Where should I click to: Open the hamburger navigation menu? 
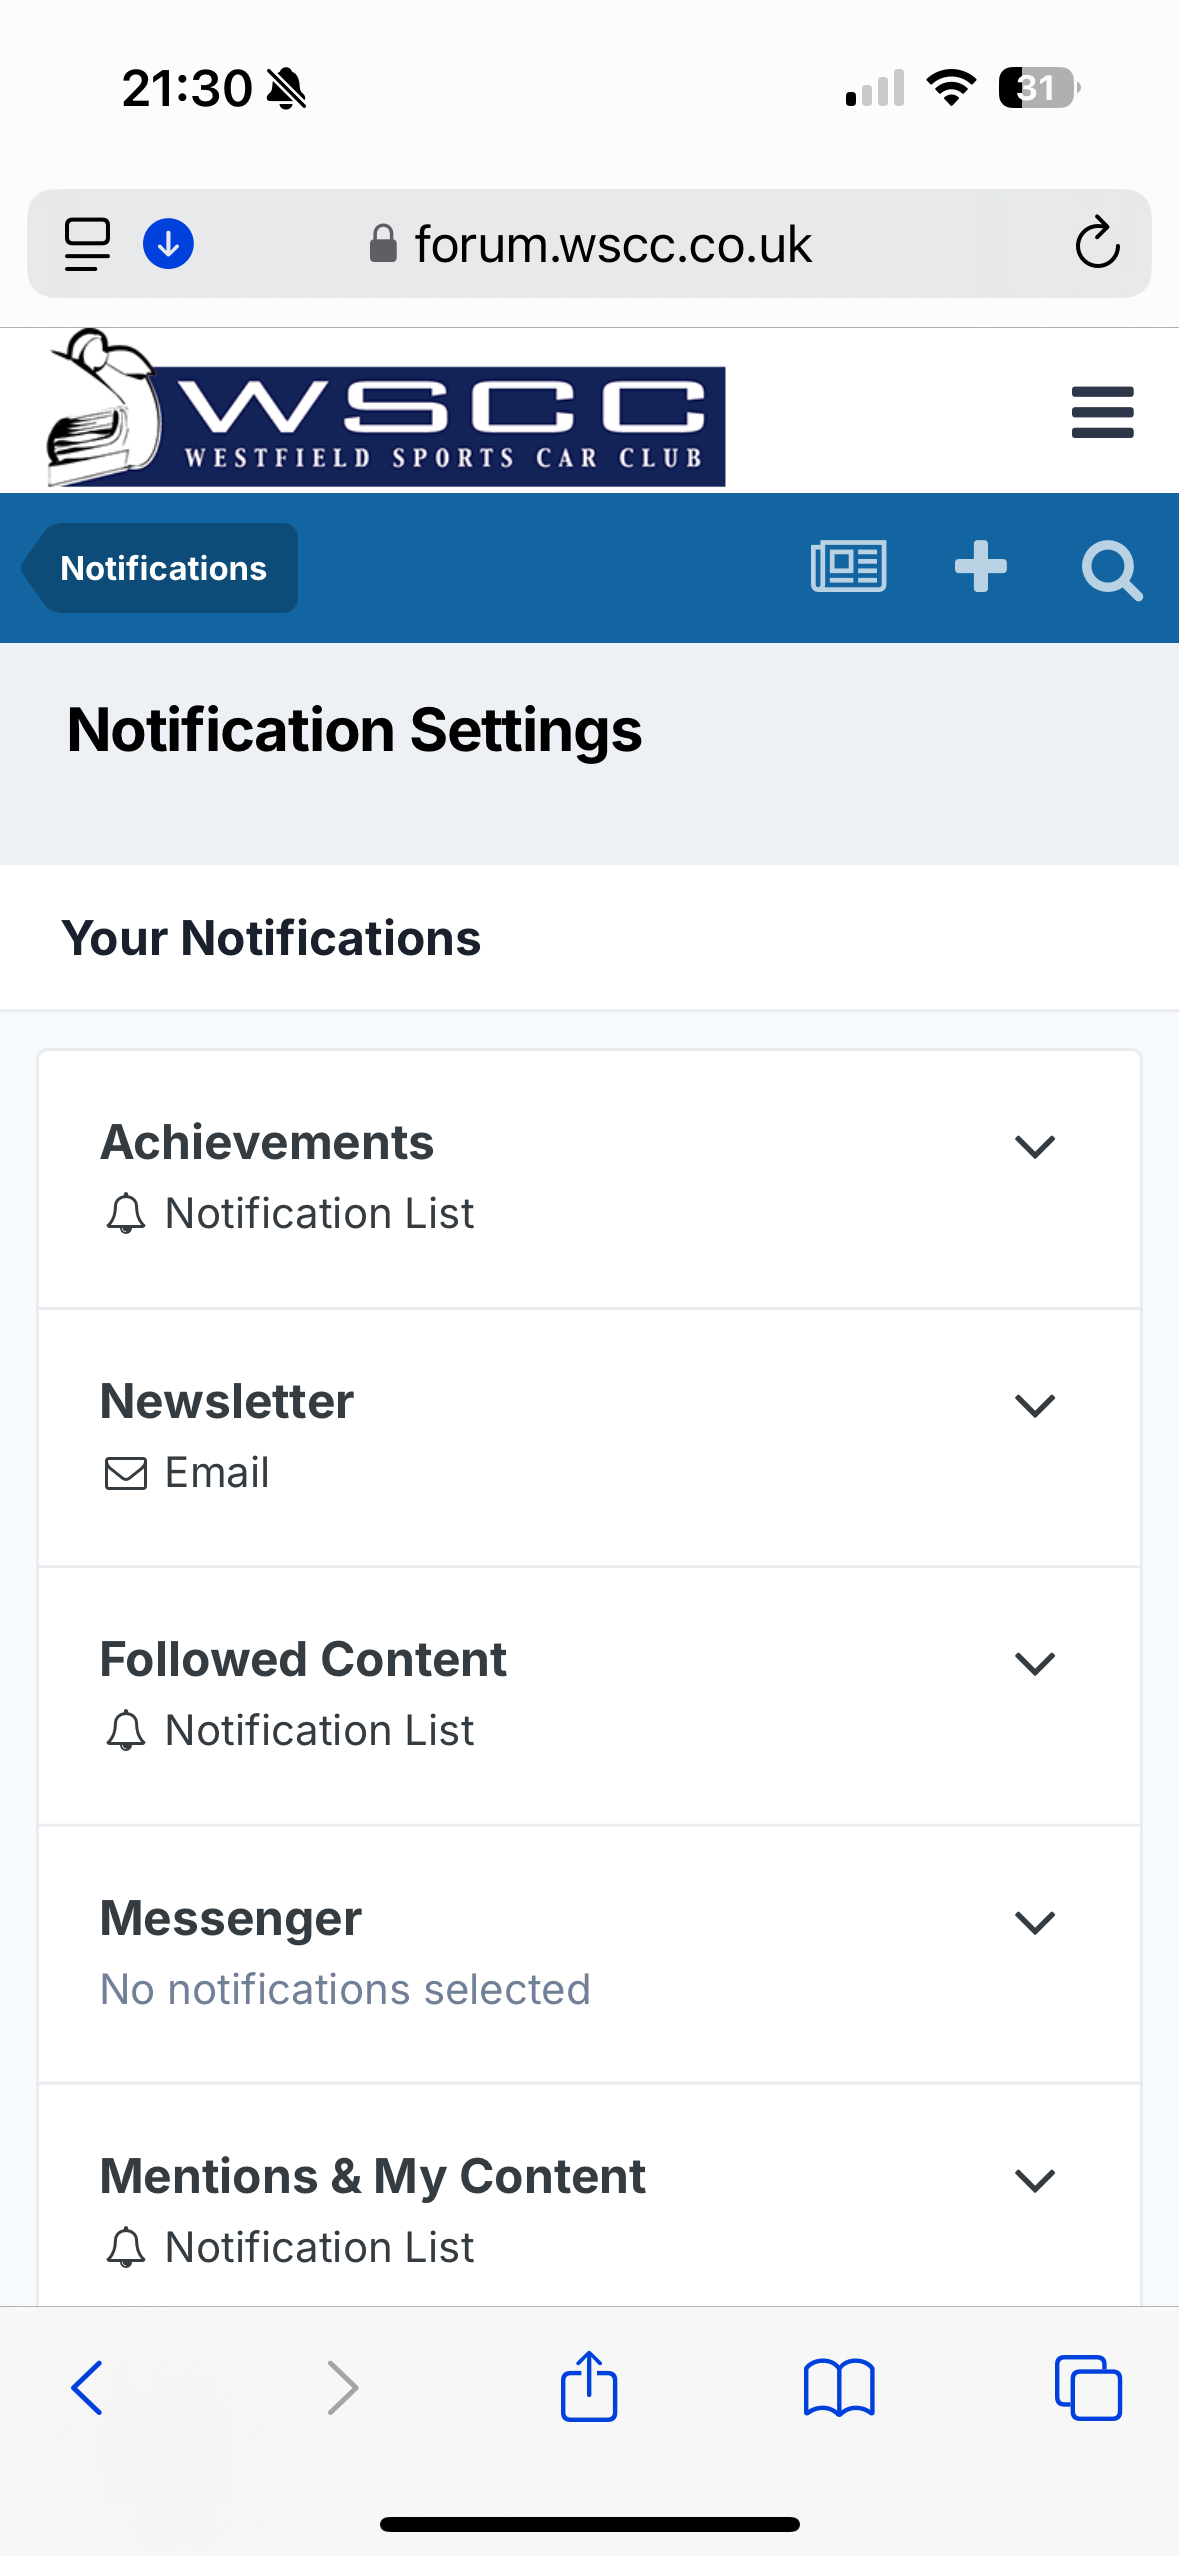coord(1102,412)
